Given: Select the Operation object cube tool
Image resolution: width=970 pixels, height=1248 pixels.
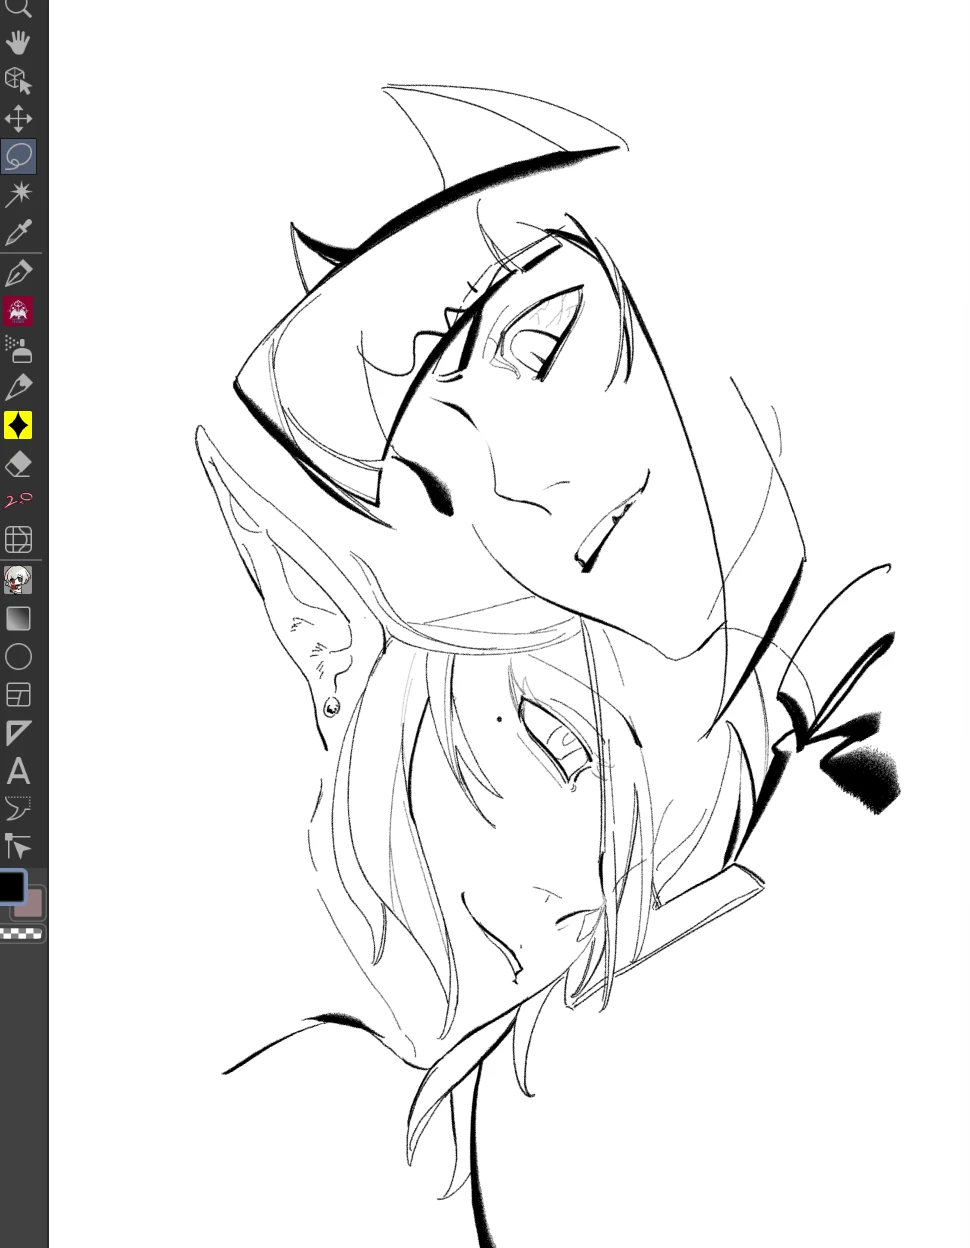Looking at the screenshot, I should point(18,80).
